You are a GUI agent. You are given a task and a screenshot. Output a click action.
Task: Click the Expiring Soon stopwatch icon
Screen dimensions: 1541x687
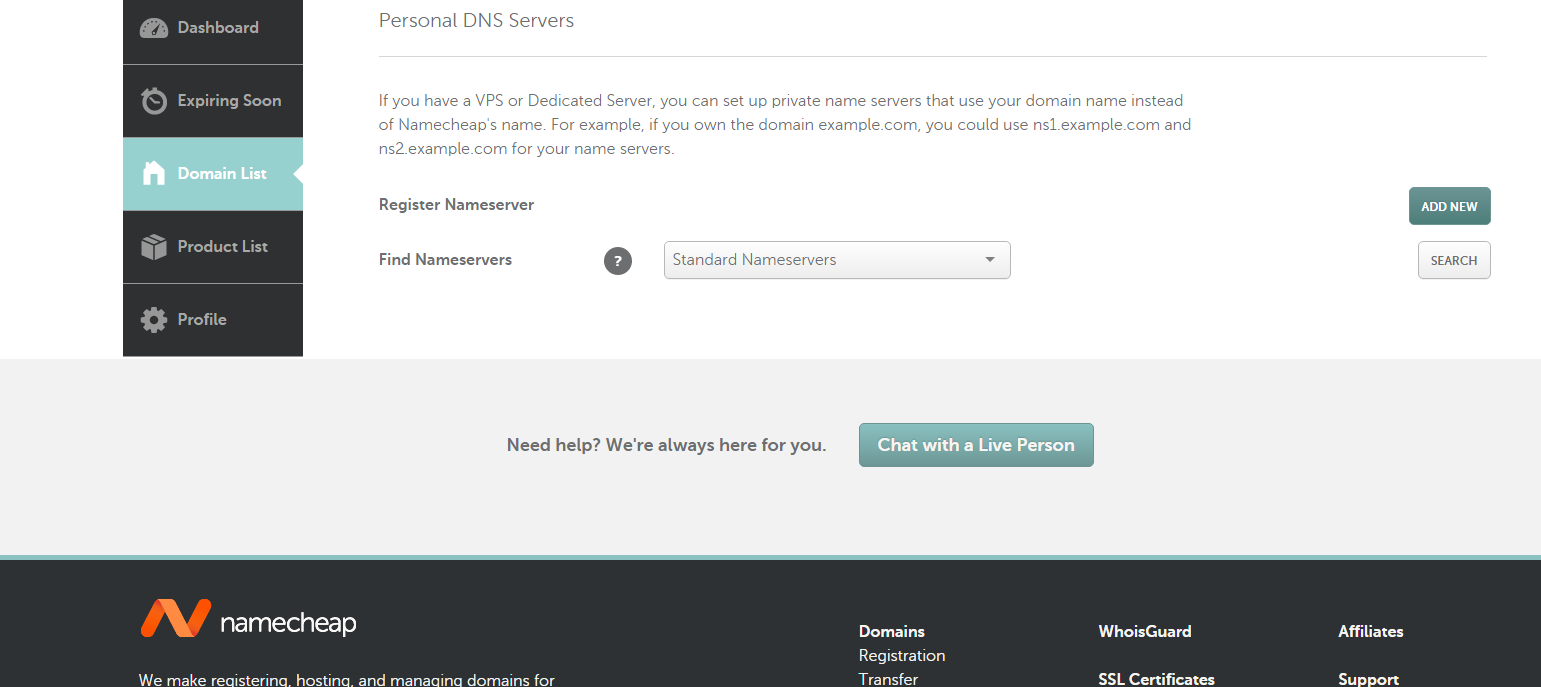pyautogui.click(x=154, y=101)
